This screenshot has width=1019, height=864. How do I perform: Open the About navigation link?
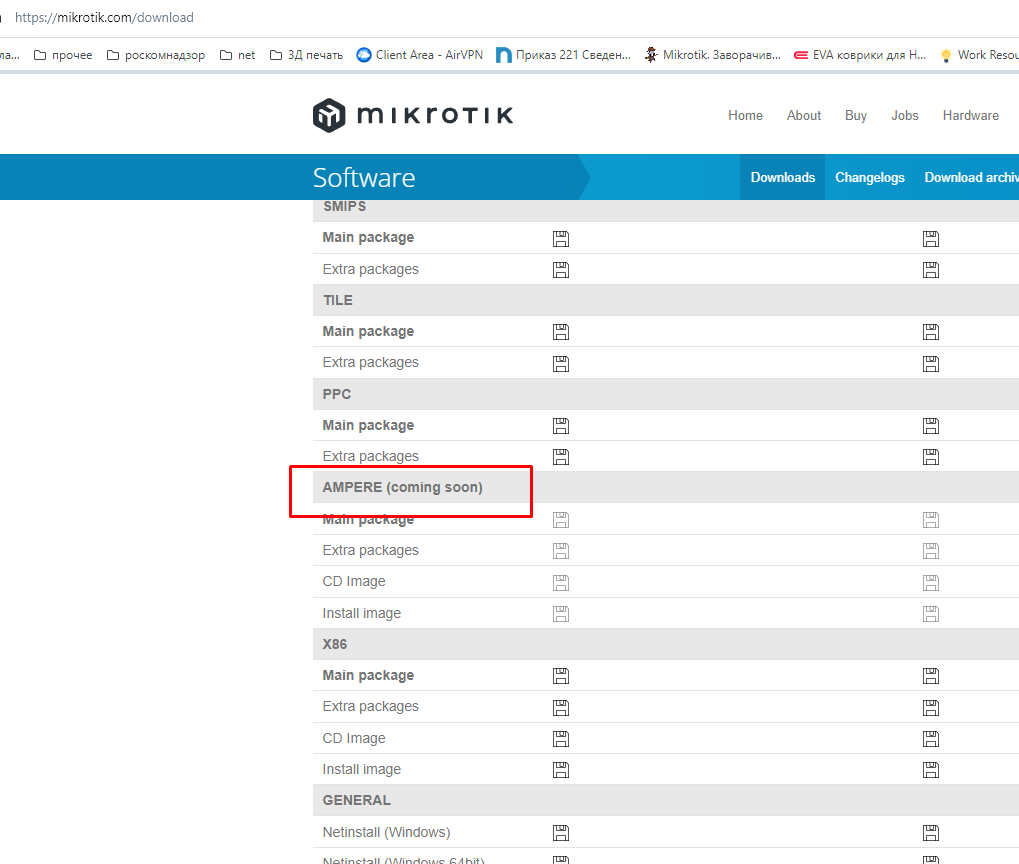[803, 115]
